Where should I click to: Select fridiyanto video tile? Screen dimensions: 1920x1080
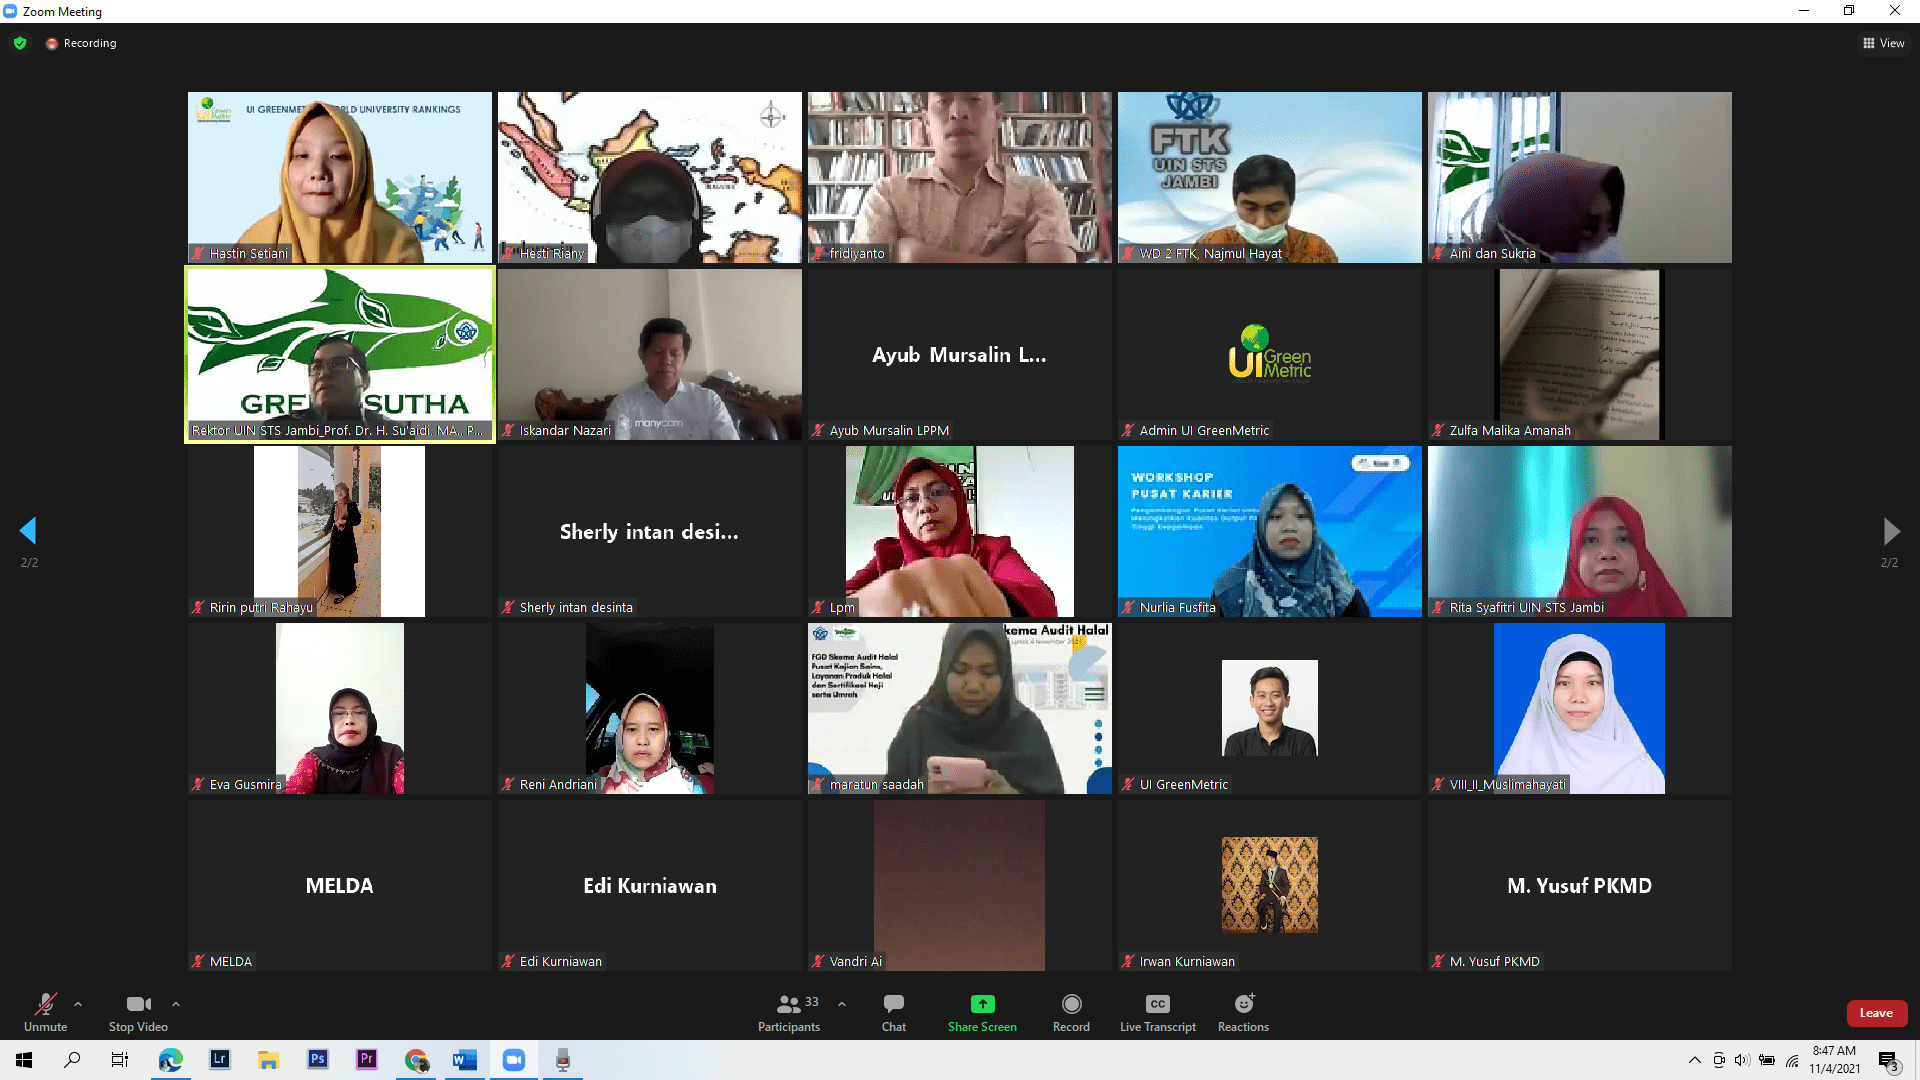point(960,178)
